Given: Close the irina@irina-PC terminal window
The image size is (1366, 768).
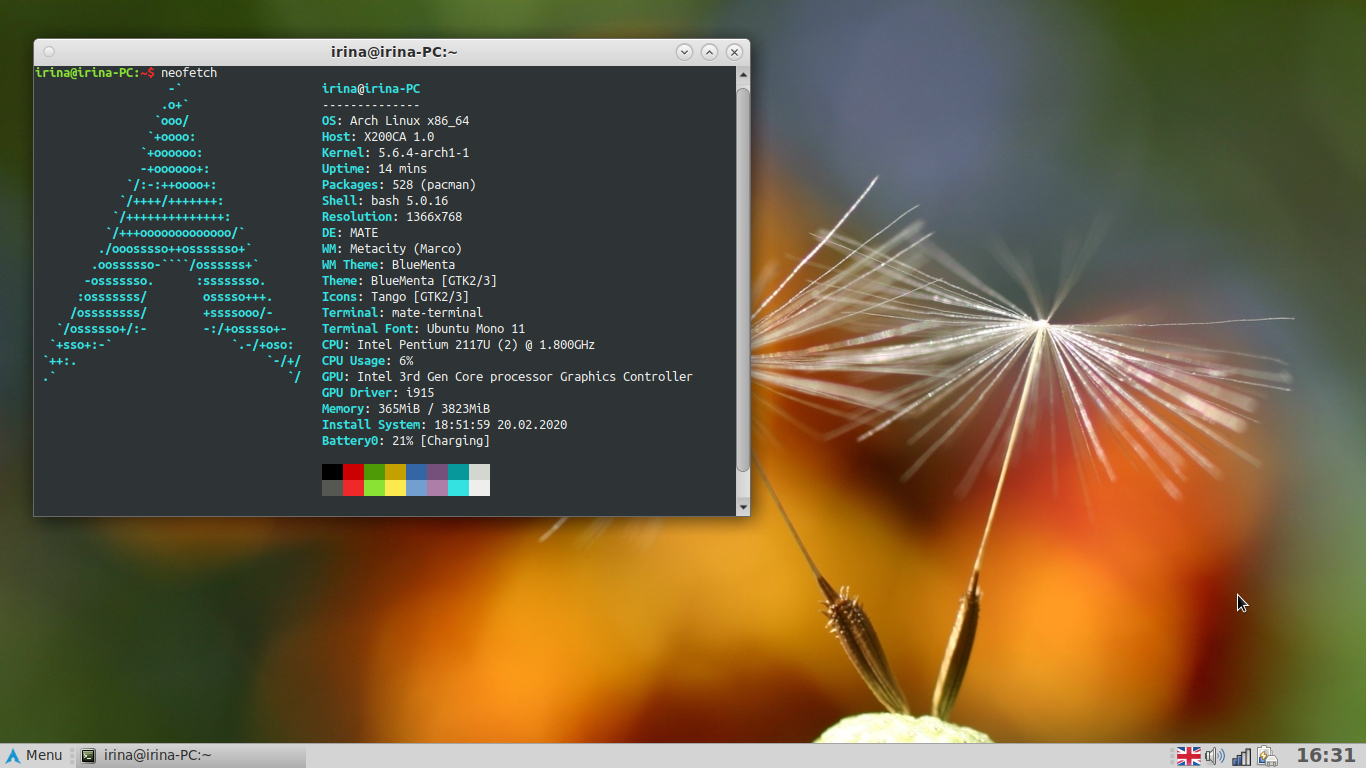Looking at the screenshot, I should click(x=734, y=52).
